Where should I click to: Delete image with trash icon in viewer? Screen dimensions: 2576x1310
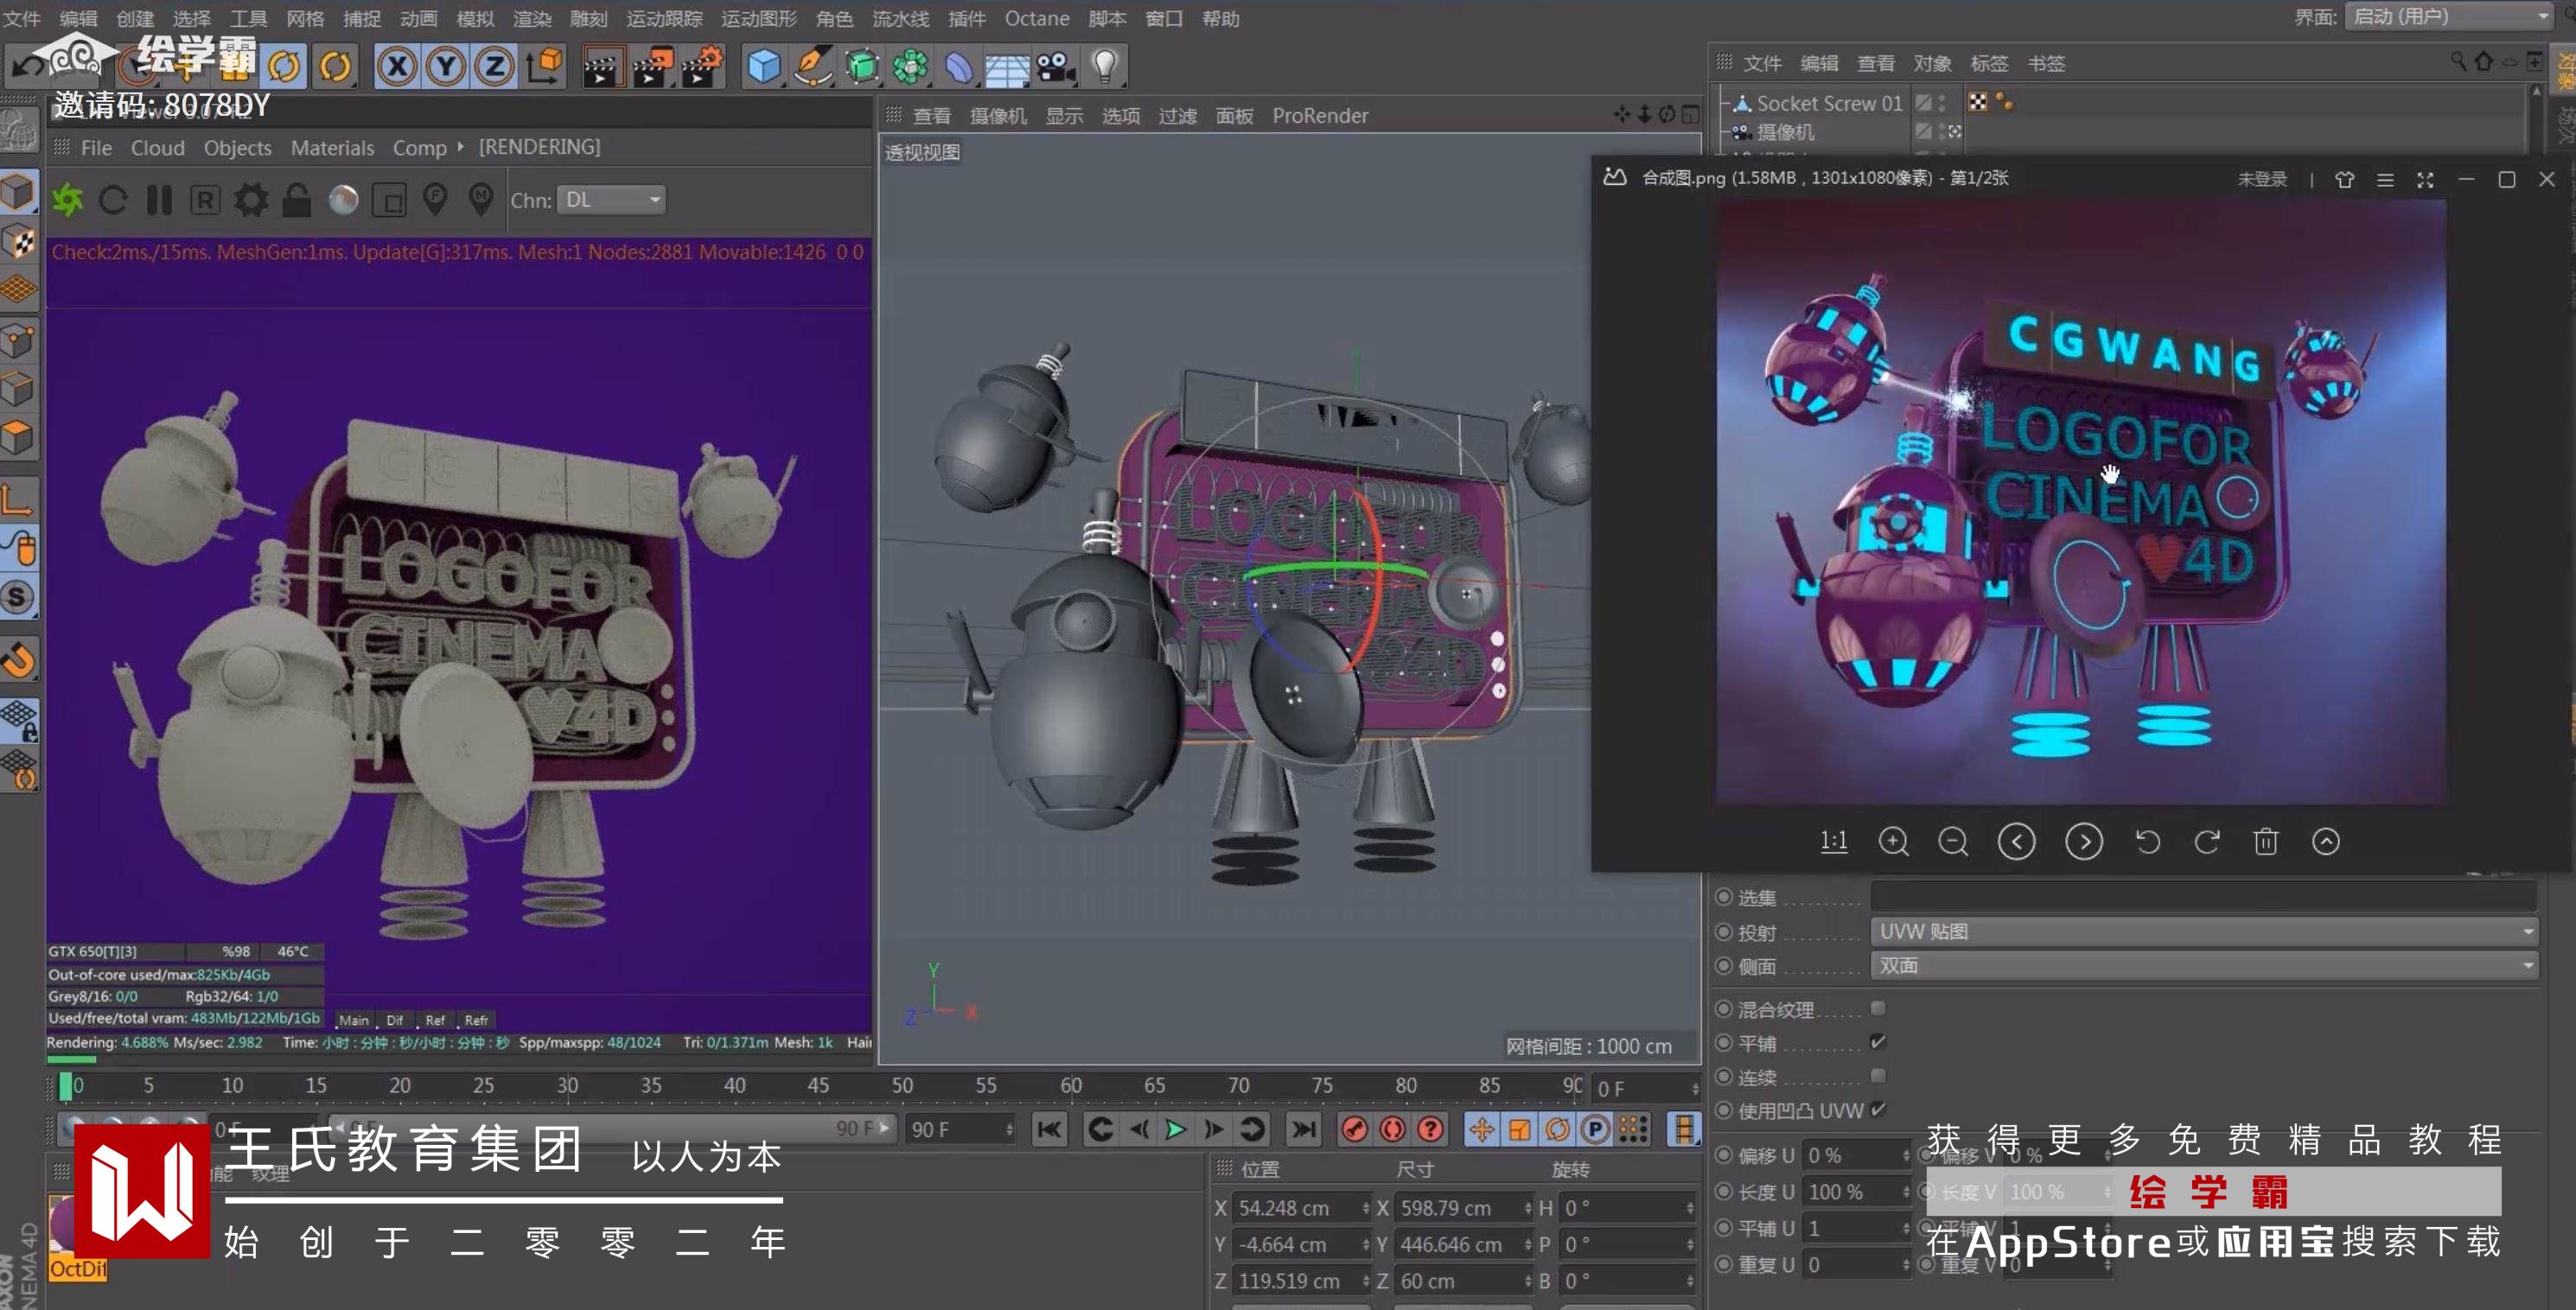2266,842
